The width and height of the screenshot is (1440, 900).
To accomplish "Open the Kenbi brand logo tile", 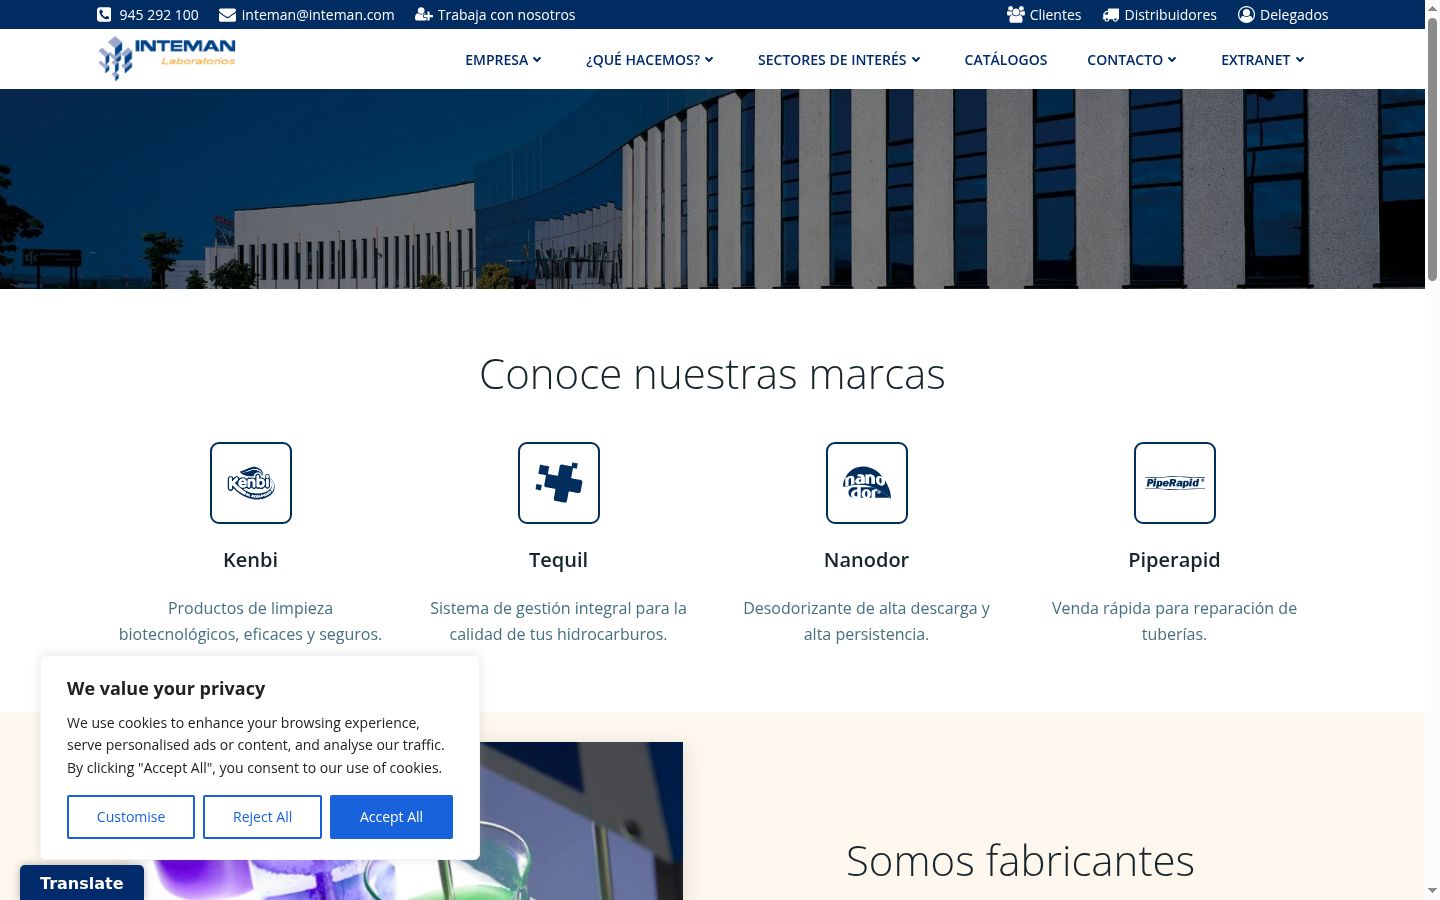I will click(251, 483).
